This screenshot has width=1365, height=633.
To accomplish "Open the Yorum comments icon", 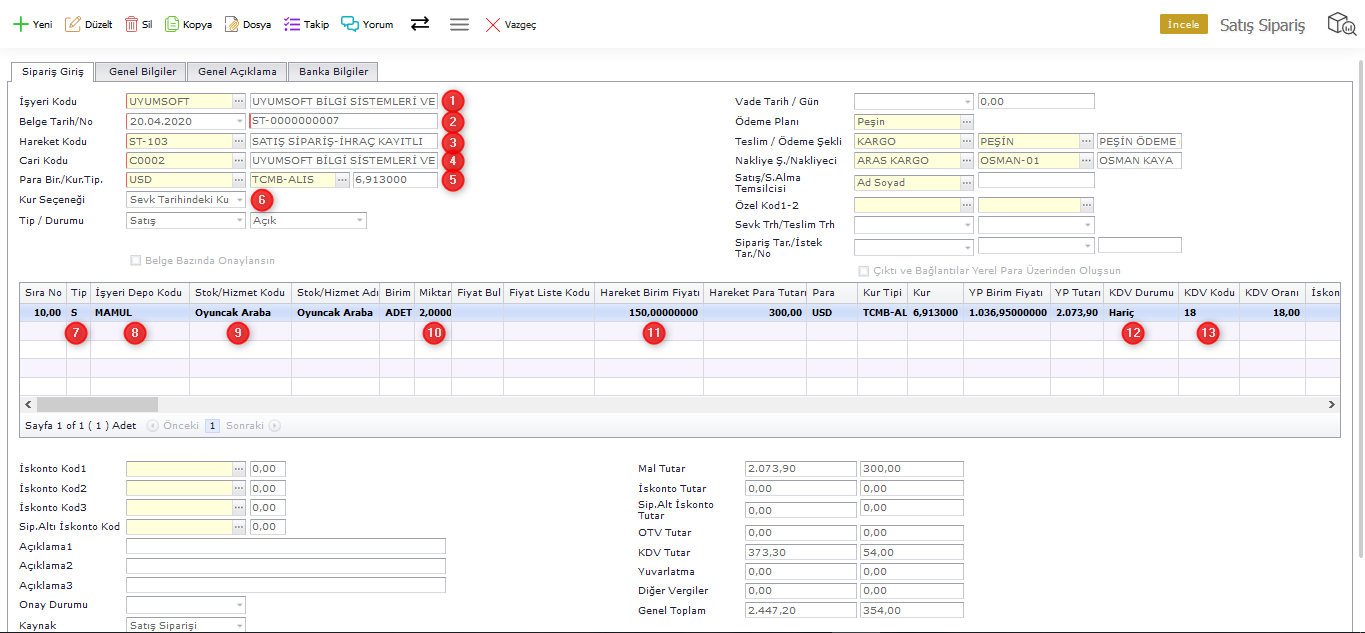I will [349, 24].
